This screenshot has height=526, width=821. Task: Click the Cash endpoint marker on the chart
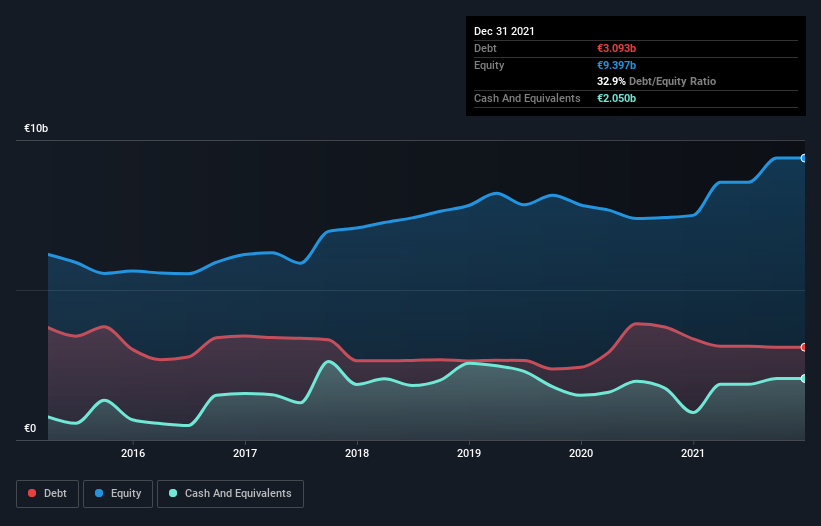point(804,378)
